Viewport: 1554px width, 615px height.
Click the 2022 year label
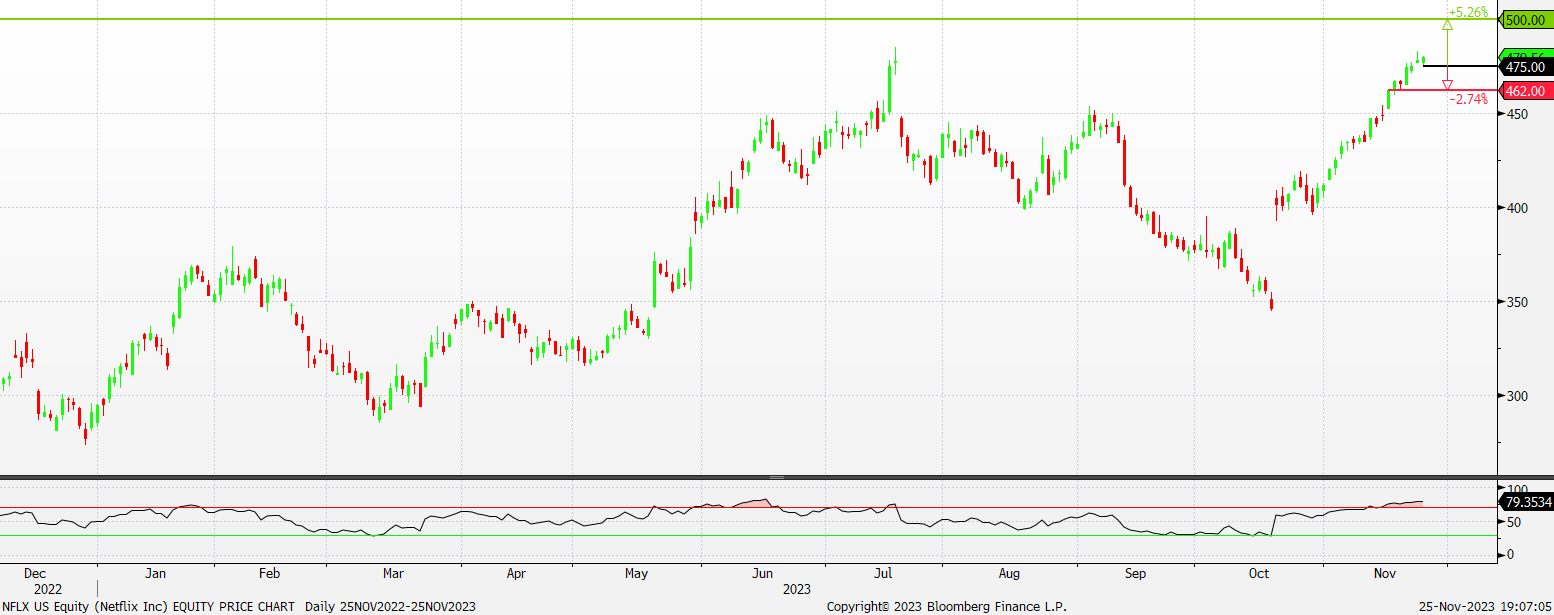point(47,589)
